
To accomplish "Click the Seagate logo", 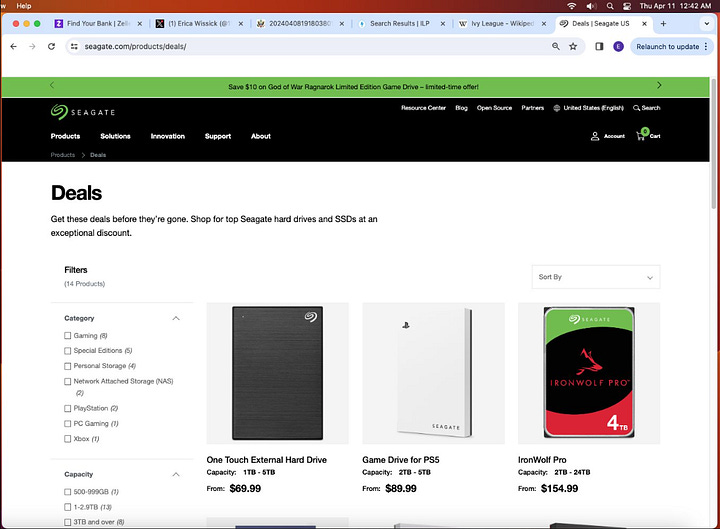I will click(x=83, y=112).
